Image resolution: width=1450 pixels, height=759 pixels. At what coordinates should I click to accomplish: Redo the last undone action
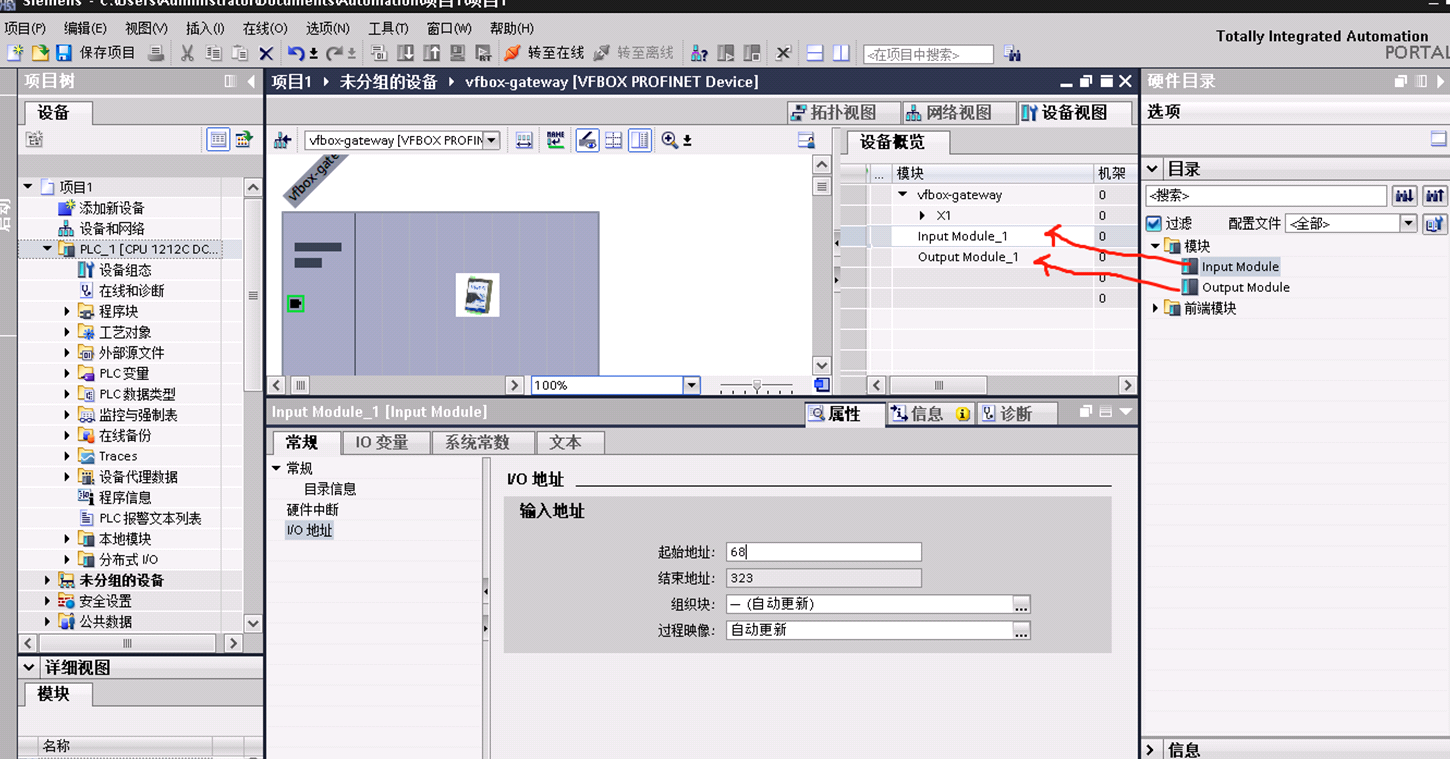(335, 53)
